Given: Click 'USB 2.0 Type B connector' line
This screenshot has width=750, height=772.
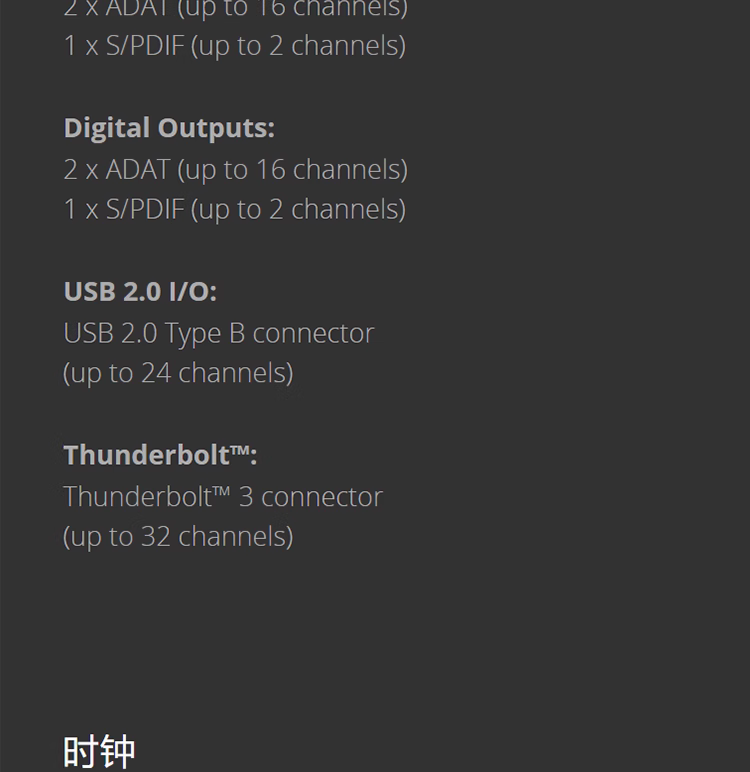Looking at the screenshot, I should (219, 334).
